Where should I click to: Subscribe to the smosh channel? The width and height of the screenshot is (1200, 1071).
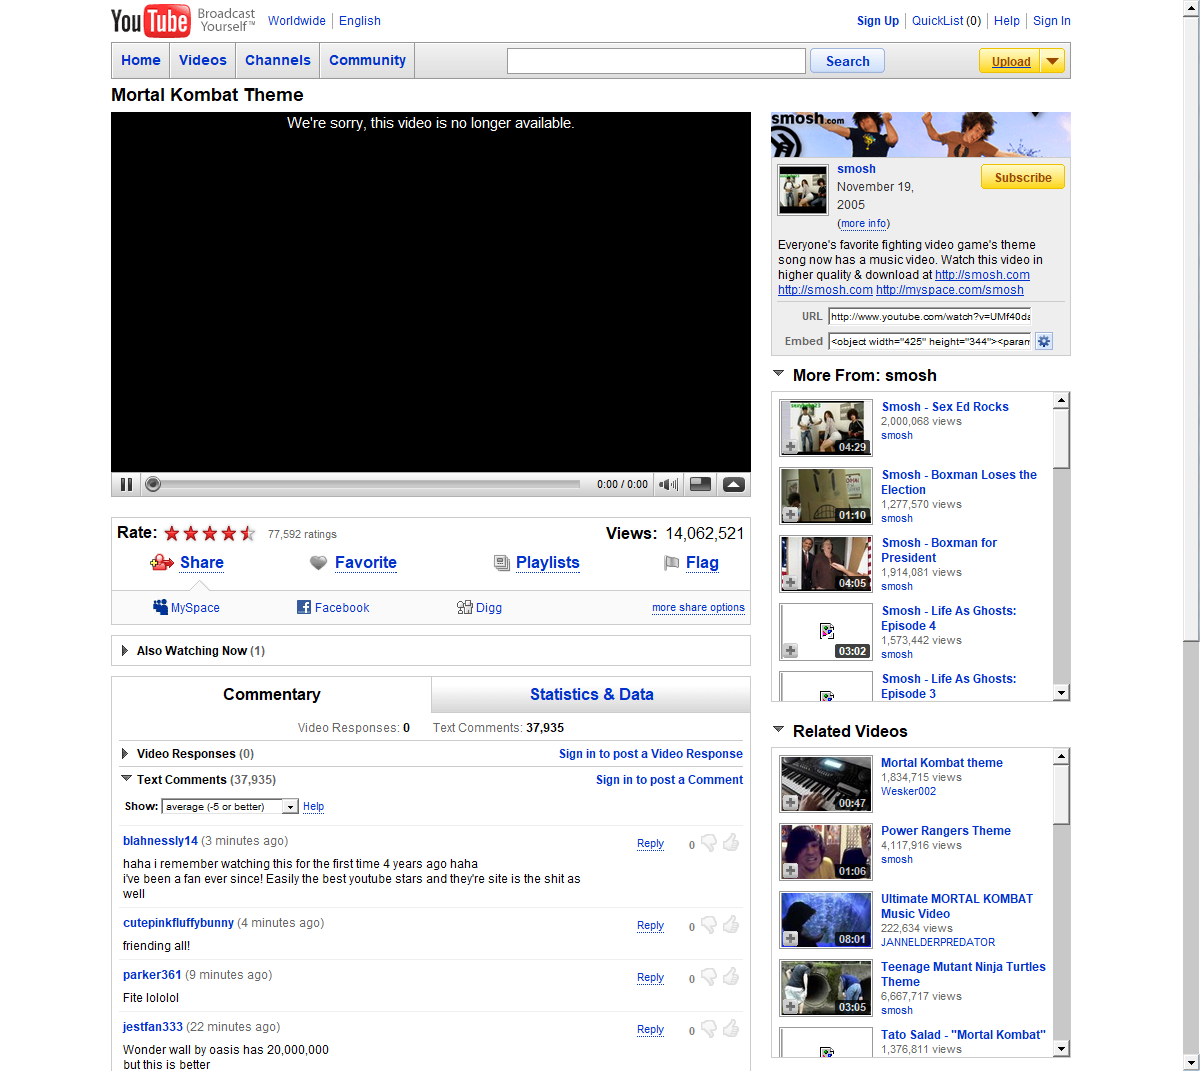coord(1022,178)
